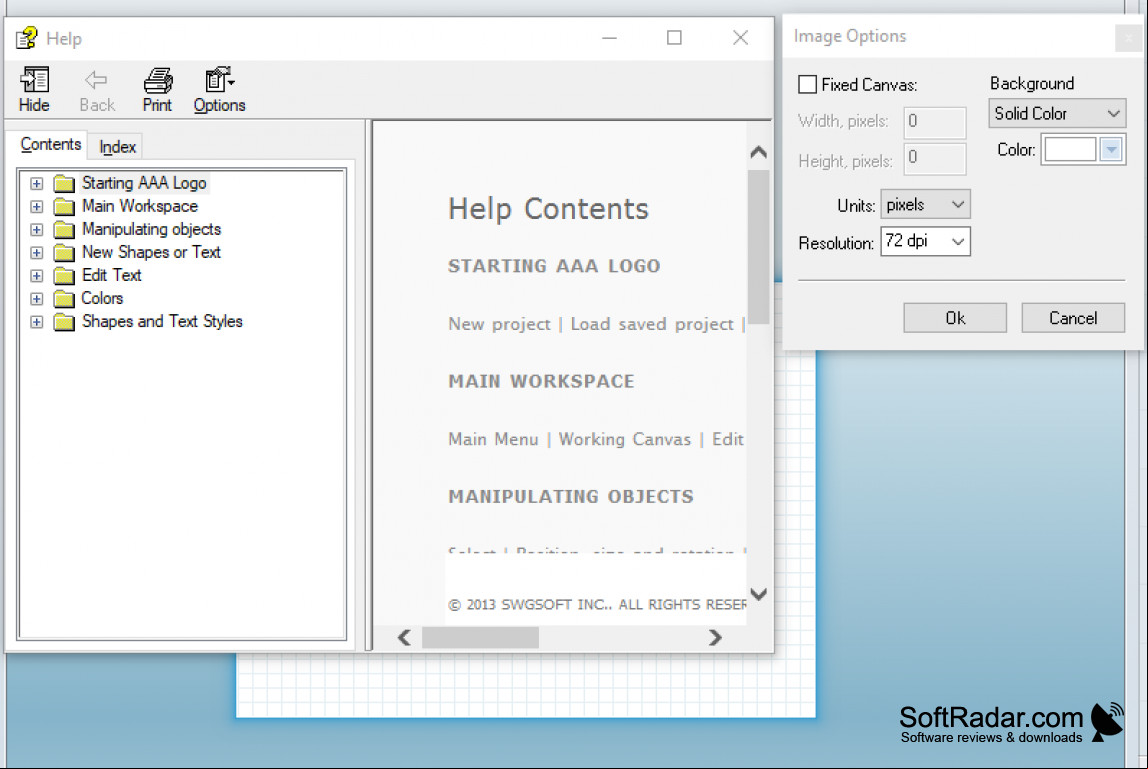Click the Height, pixels input field

(935, 159)
